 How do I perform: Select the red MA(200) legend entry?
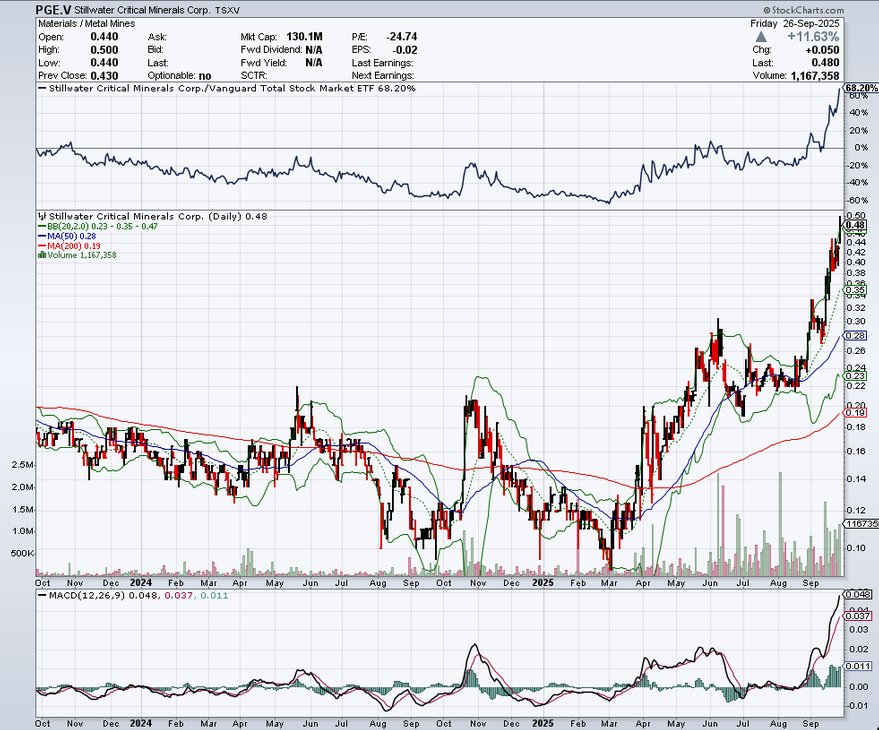click(72, 246)
